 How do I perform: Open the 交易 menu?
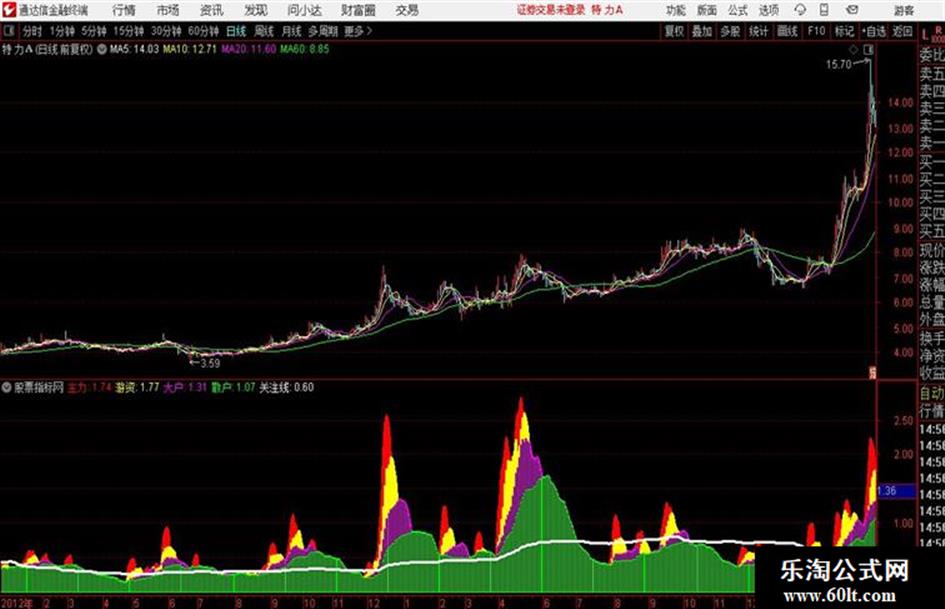(407, 10)
